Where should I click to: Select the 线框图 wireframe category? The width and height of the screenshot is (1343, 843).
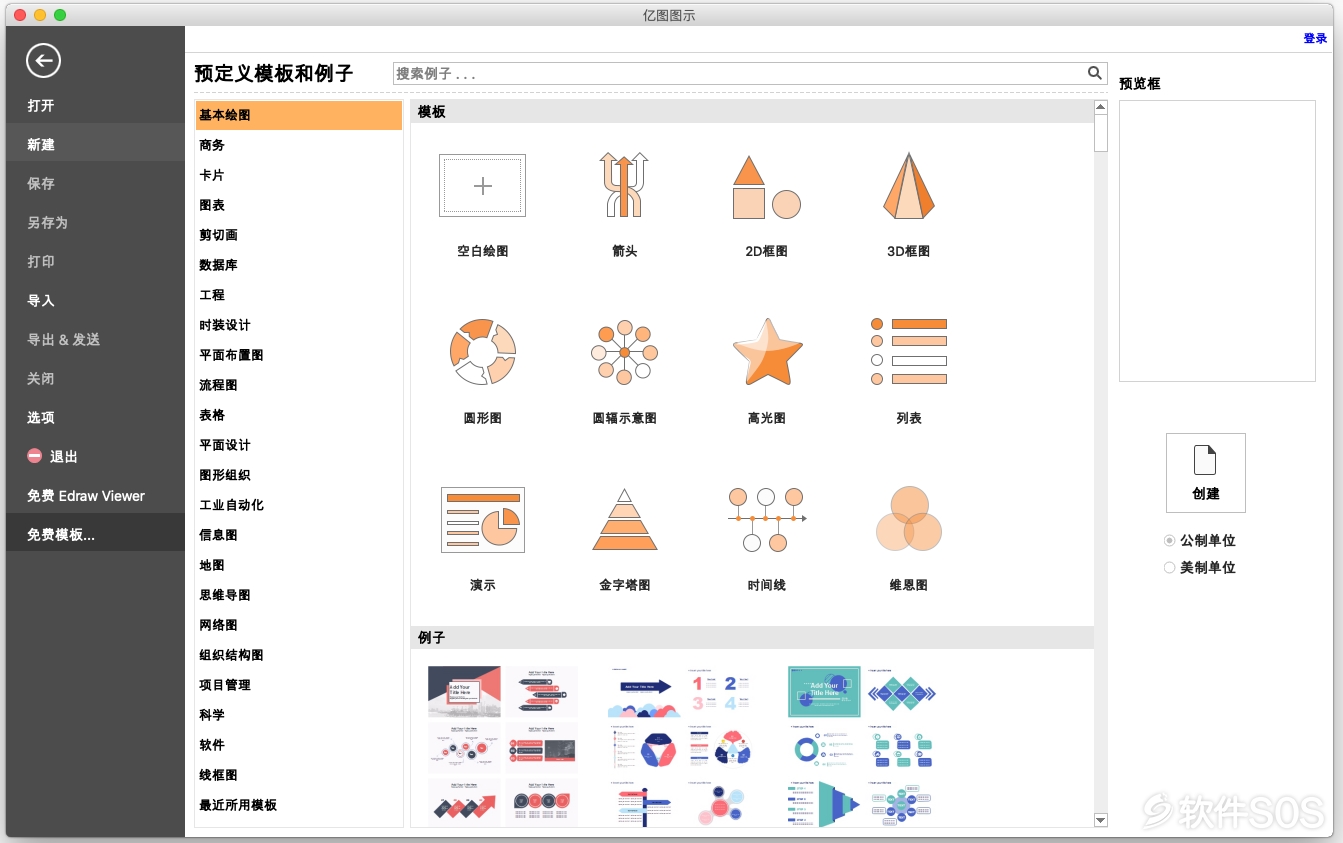(x=299, y=775)
